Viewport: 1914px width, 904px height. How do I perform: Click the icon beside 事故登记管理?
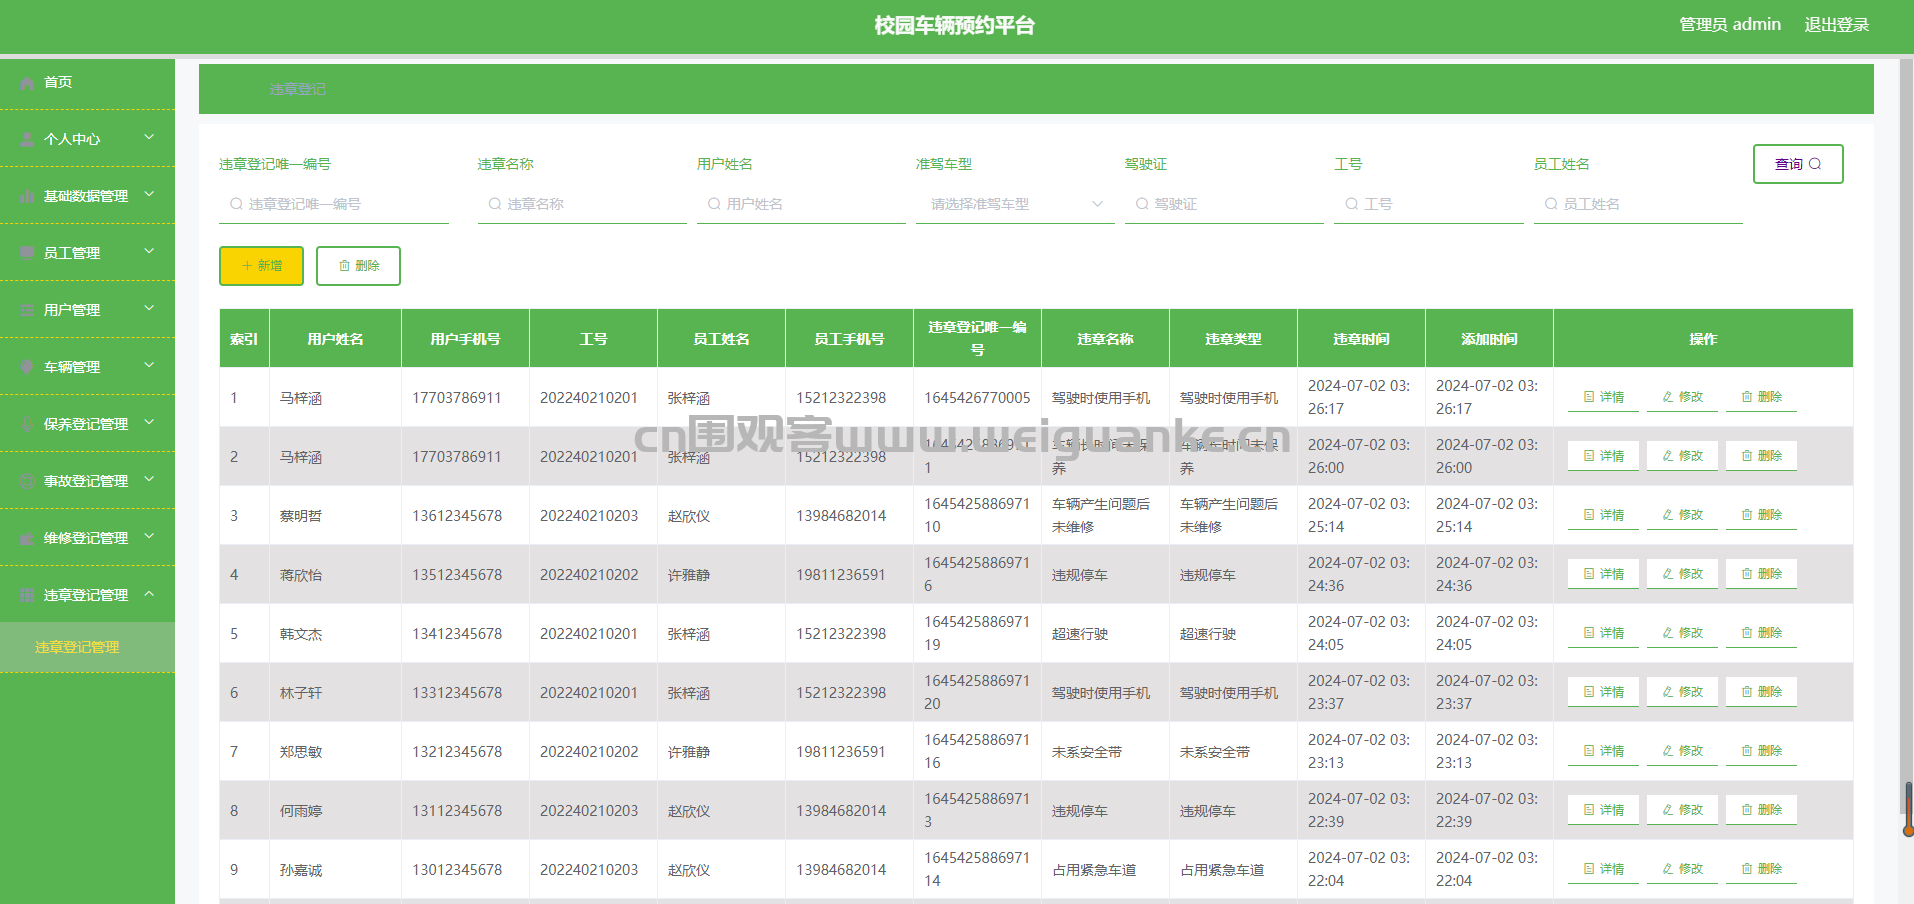click(28, 482)
